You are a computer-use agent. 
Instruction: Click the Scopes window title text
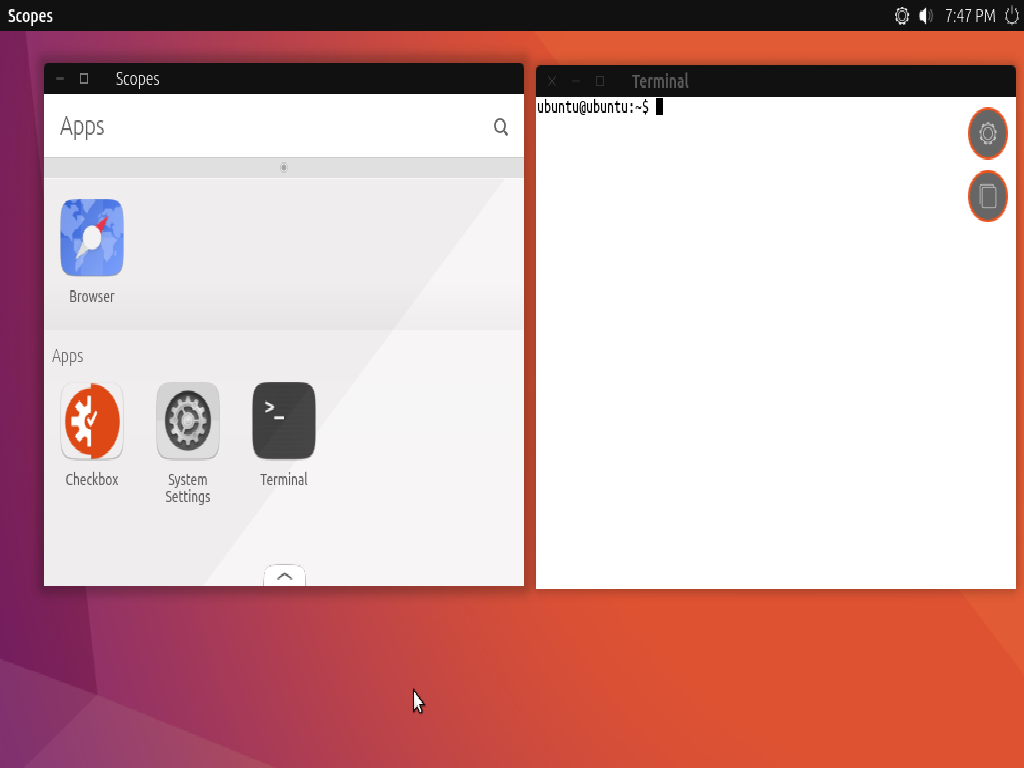pyautogui.click(x=137, y=79)
